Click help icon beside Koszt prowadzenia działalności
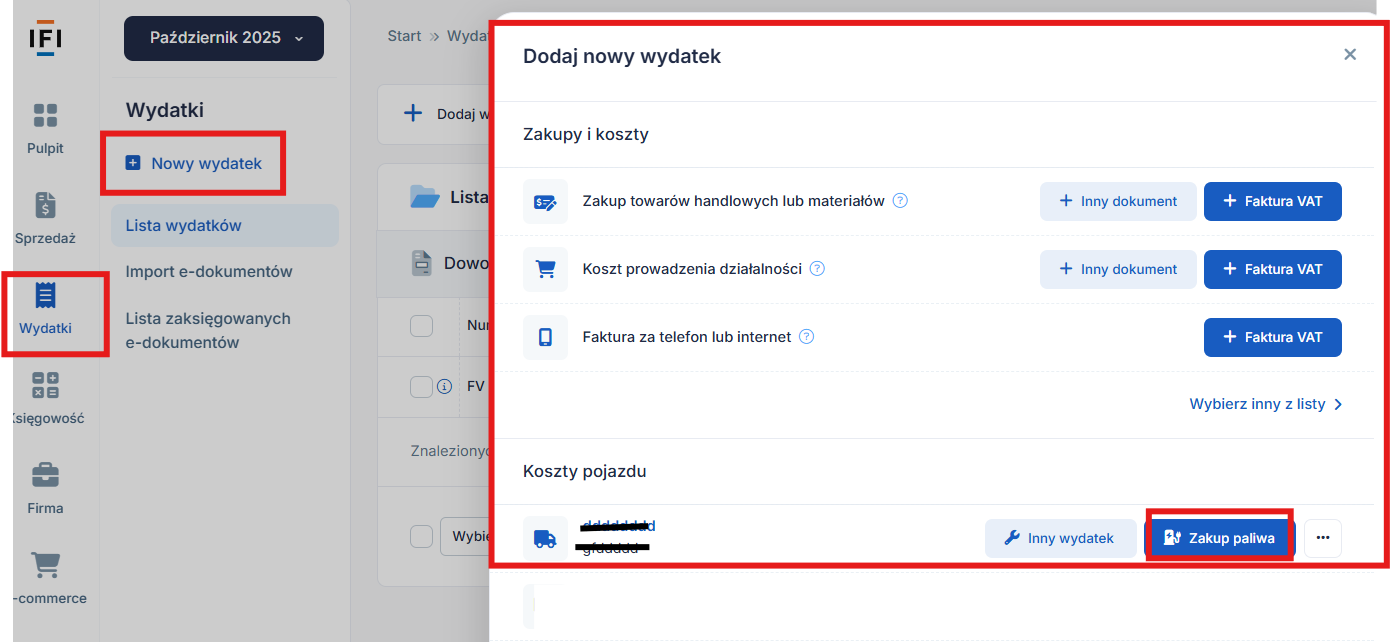Image resolution: width=1390 pixels, height=642 pixels. point(817,269)
